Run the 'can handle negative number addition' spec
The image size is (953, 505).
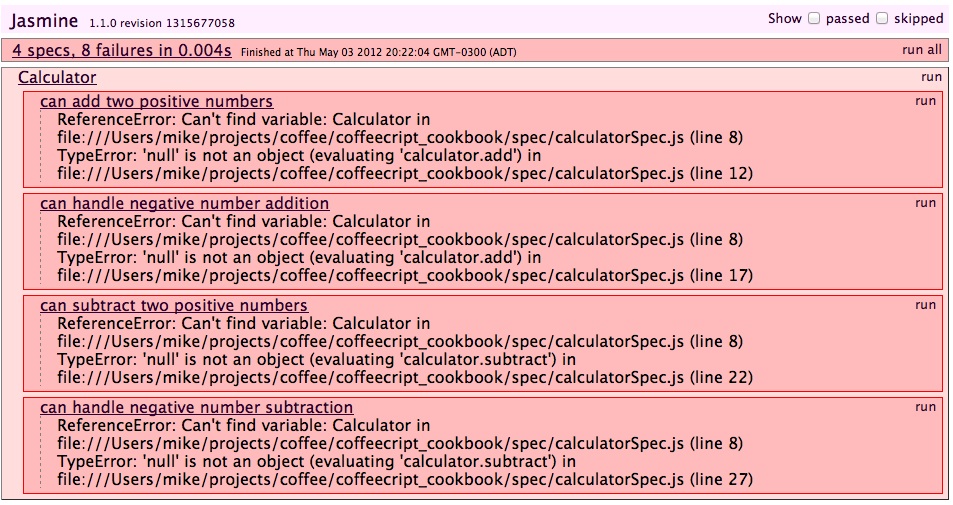[925, 203]
